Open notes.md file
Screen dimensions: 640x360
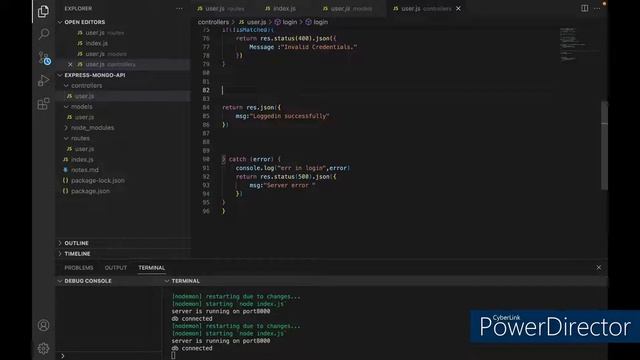pos(123,170)
